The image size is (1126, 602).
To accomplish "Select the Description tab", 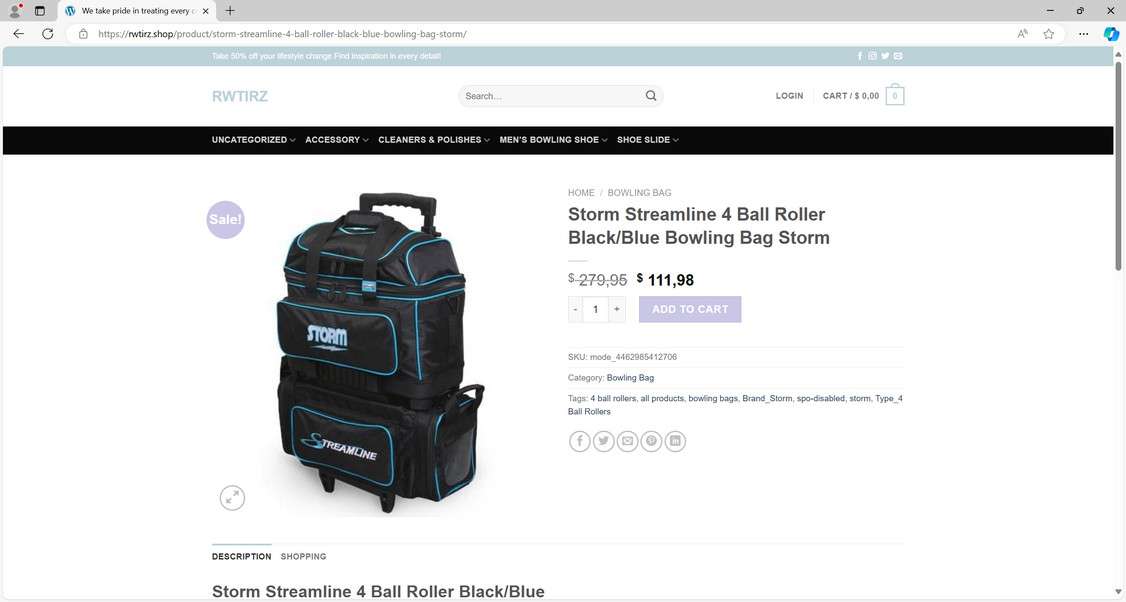I will [241, 557].
